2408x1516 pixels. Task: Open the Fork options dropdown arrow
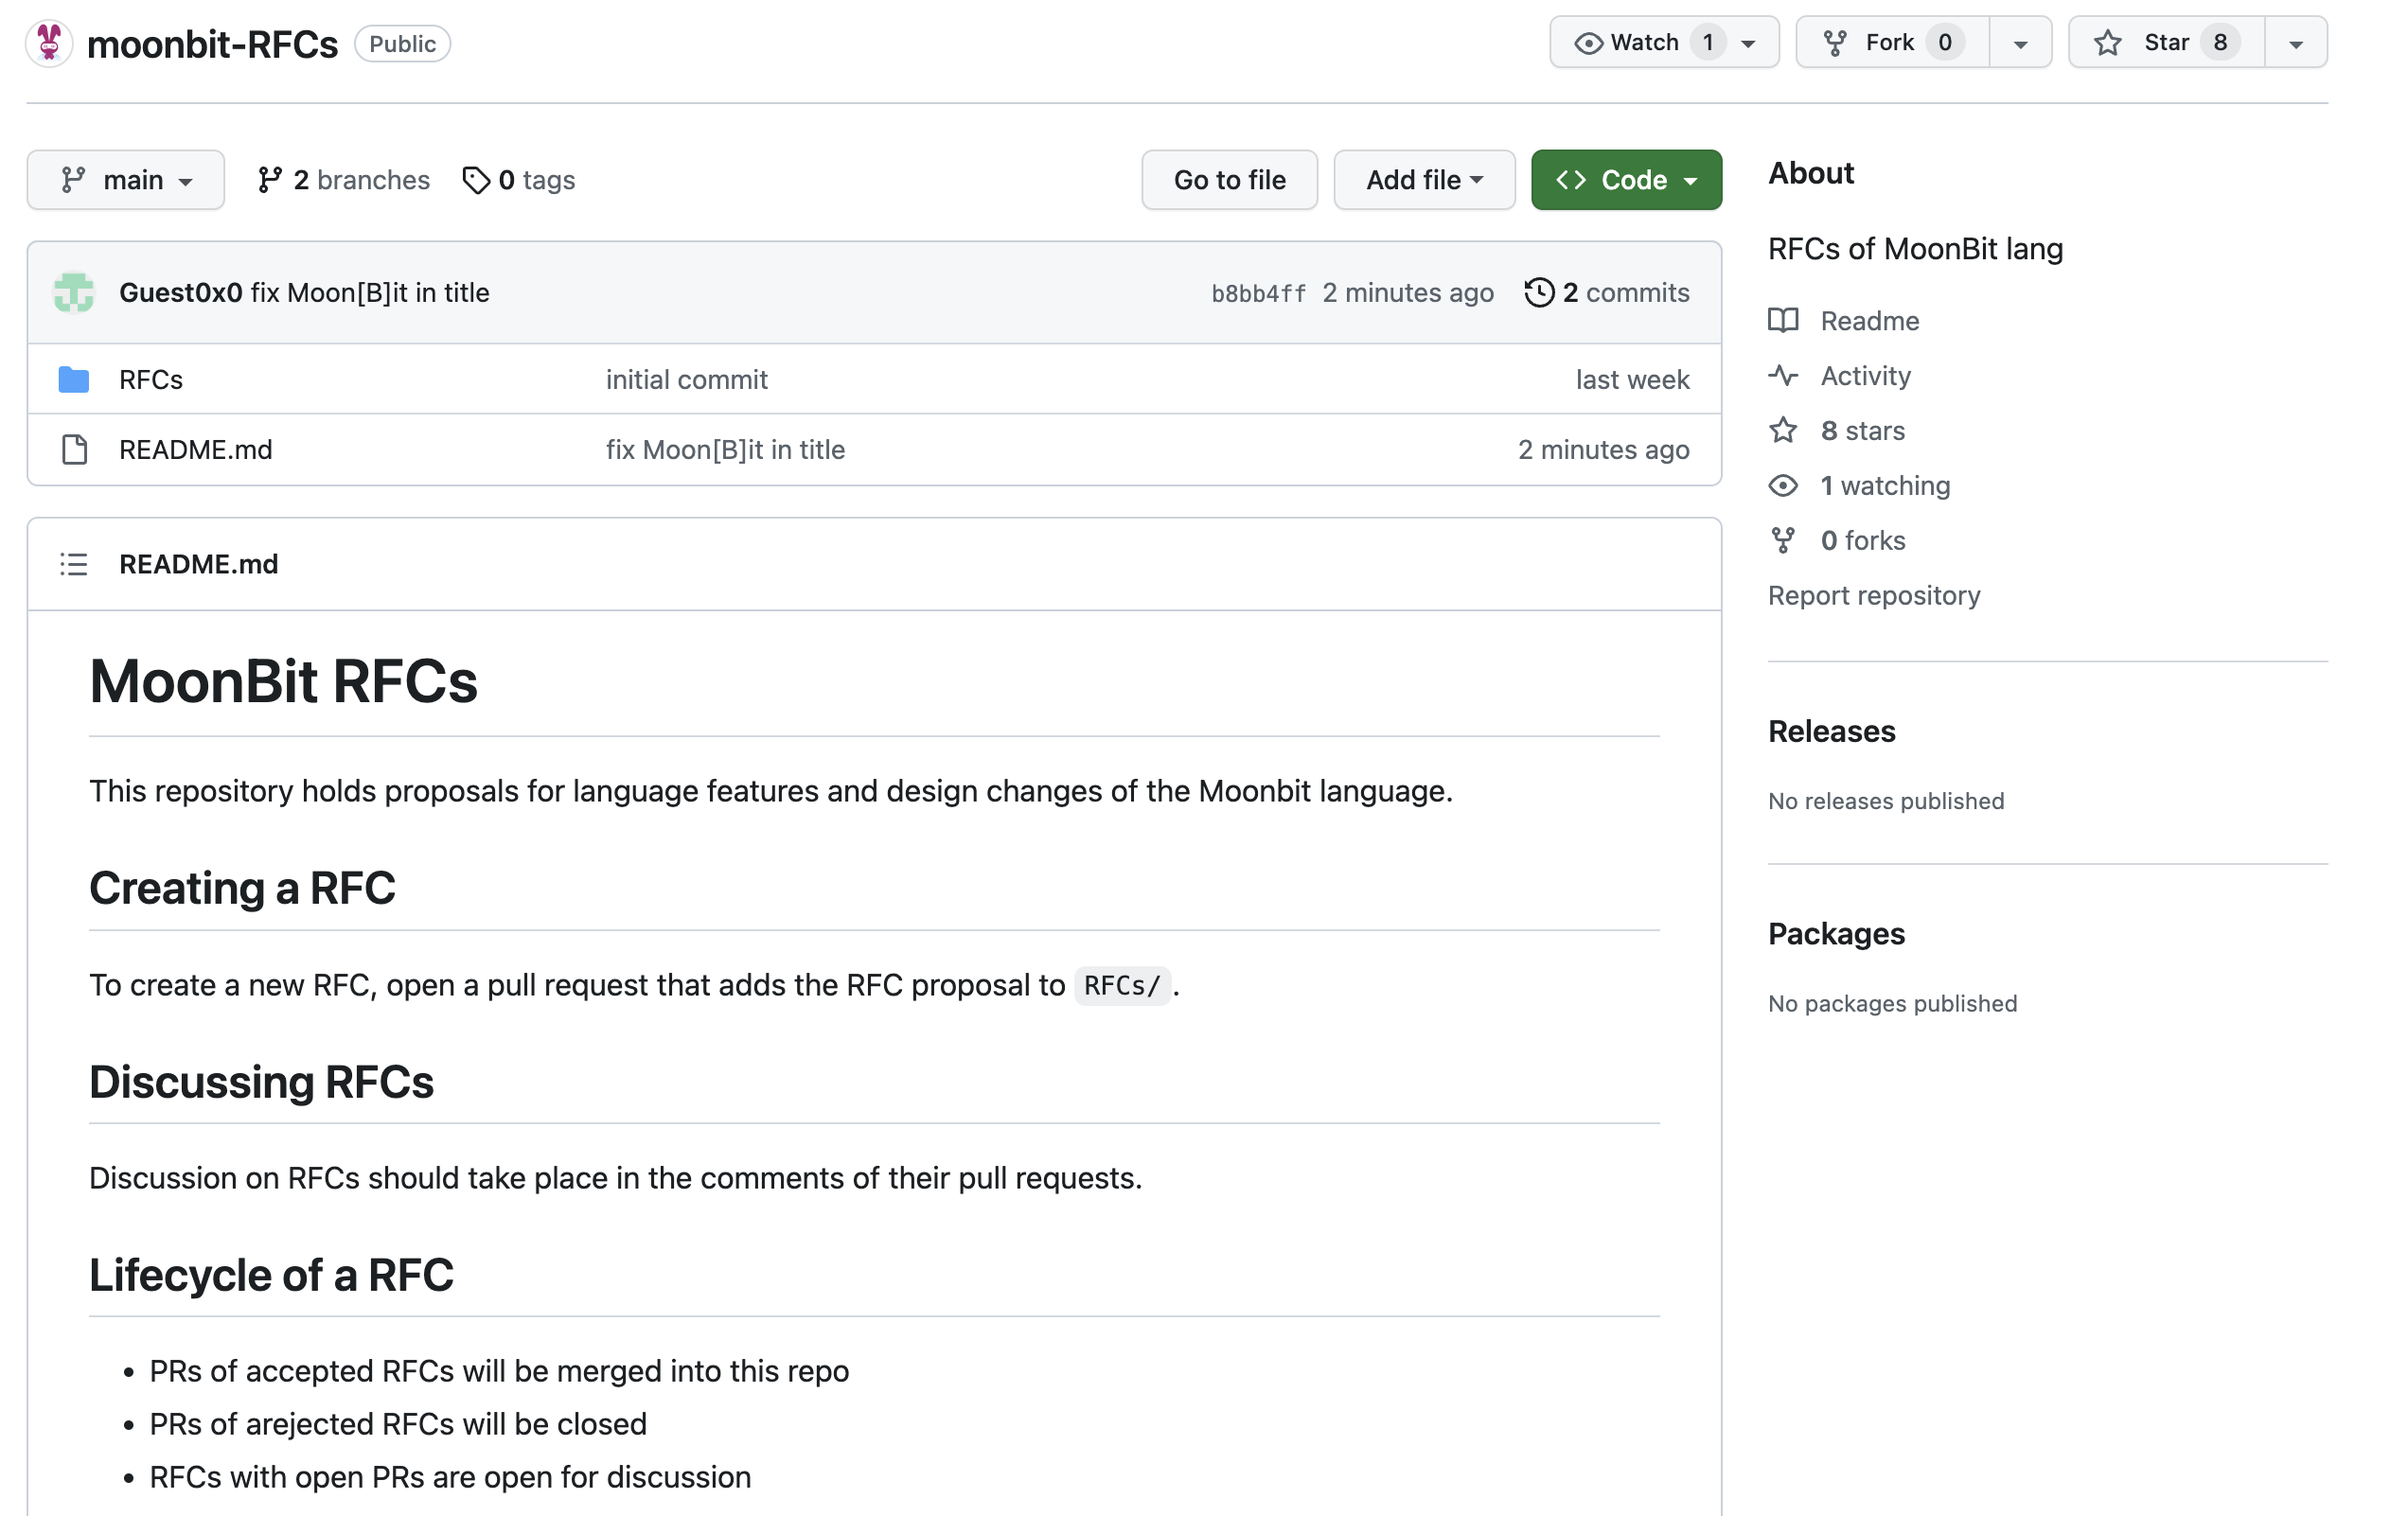(x=2020, y=43)
